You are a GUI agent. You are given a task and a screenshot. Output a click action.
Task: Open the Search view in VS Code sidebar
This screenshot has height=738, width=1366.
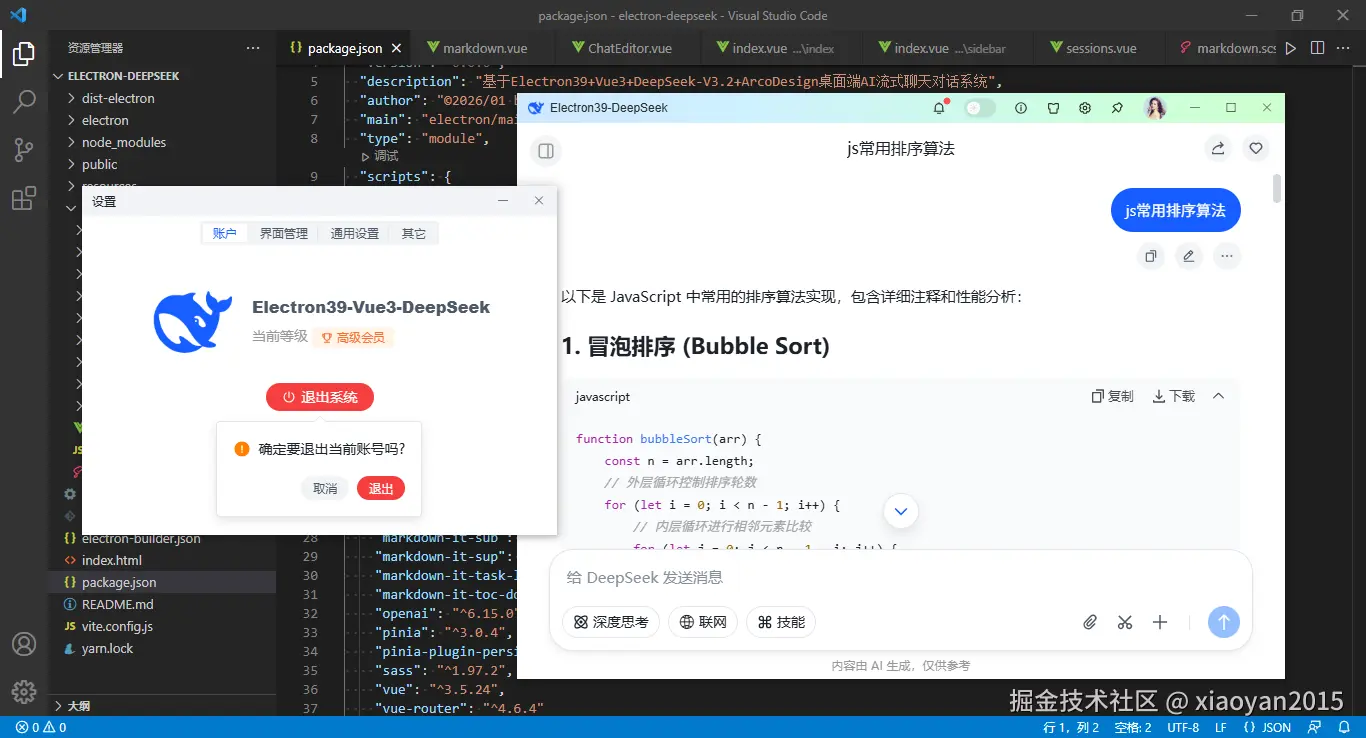pyautogui.click(x=24, y=101)
